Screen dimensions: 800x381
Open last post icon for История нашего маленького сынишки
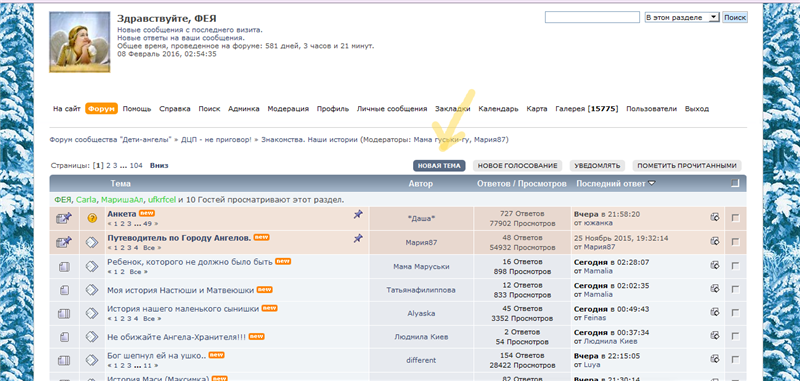715,313
